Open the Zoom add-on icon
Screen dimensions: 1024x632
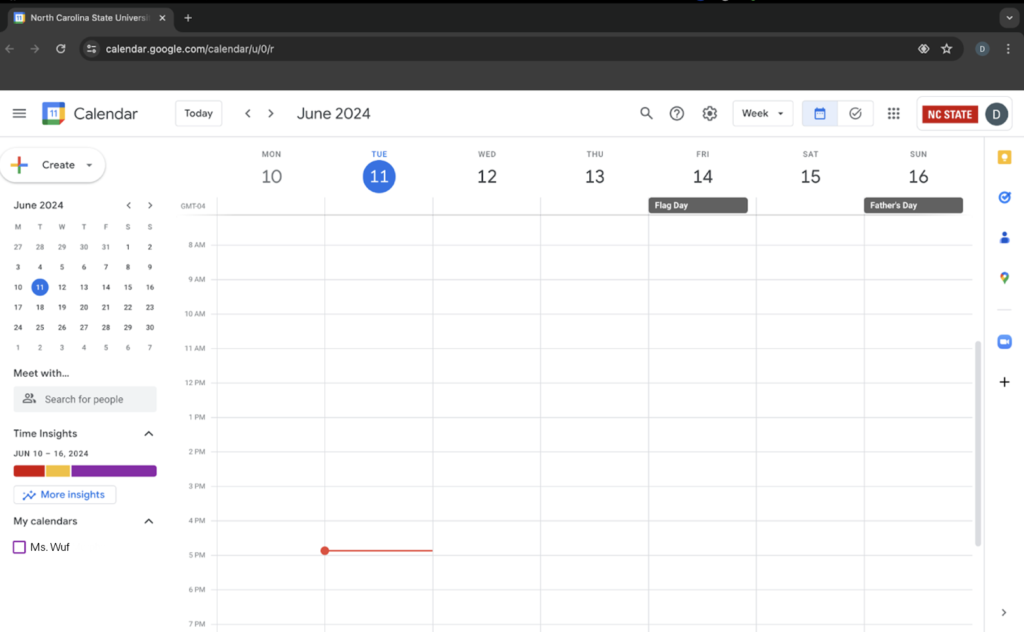(1004, 342)
